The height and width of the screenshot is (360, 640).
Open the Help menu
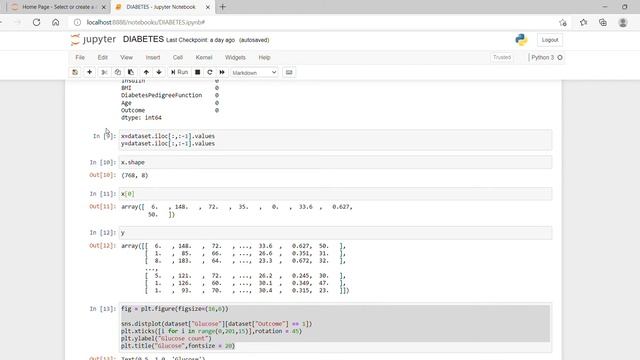pos(264,58)
